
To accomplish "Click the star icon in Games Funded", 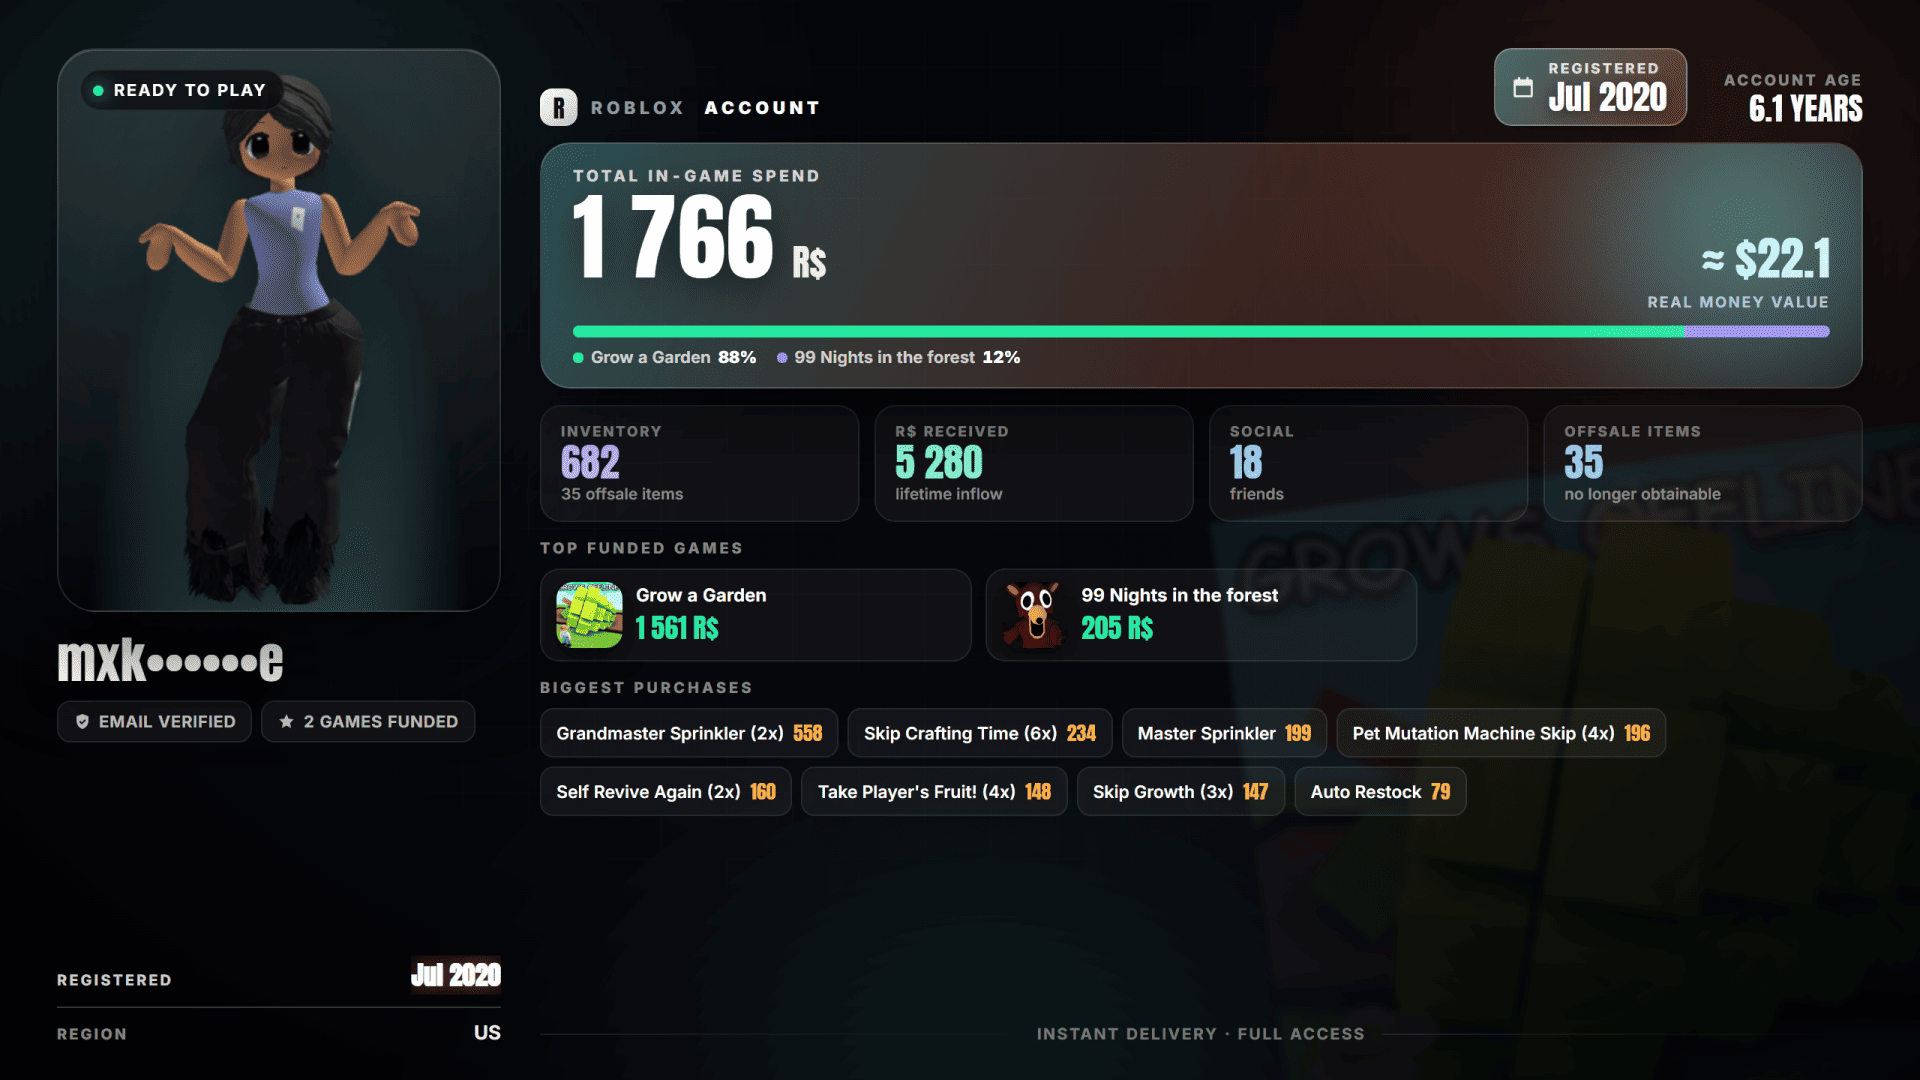I will pos(286,721).
